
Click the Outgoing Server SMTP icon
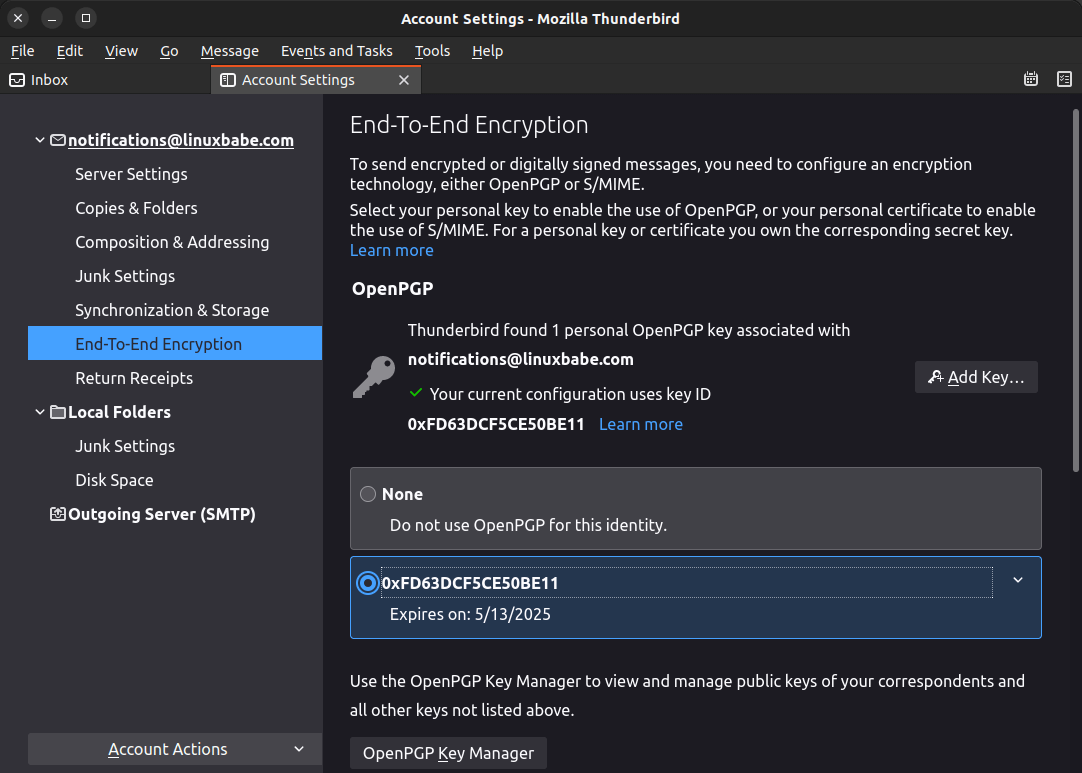58,514
